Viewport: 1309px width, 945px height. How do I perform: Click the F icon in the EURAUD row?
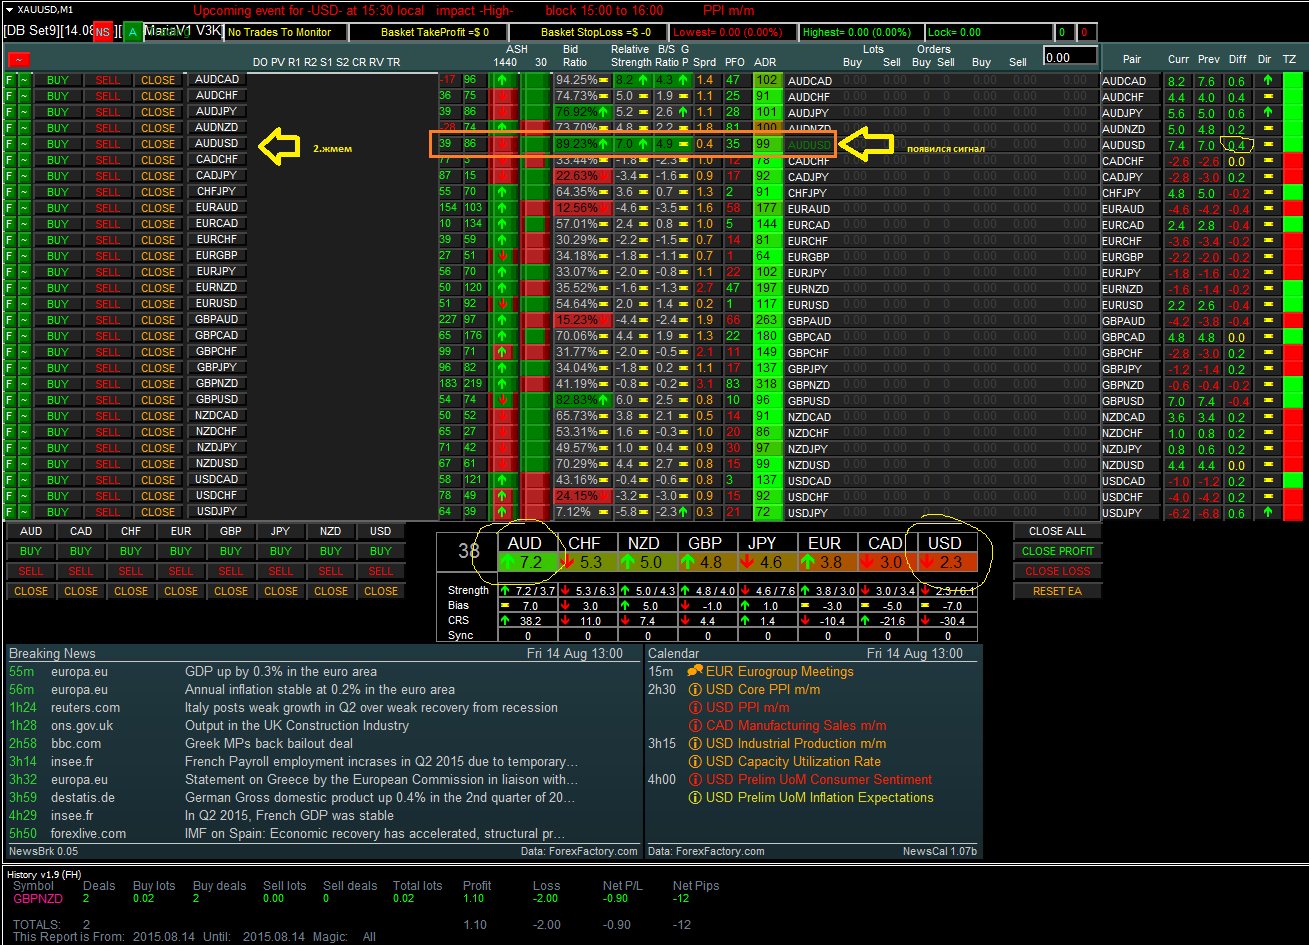click(10, 208)
